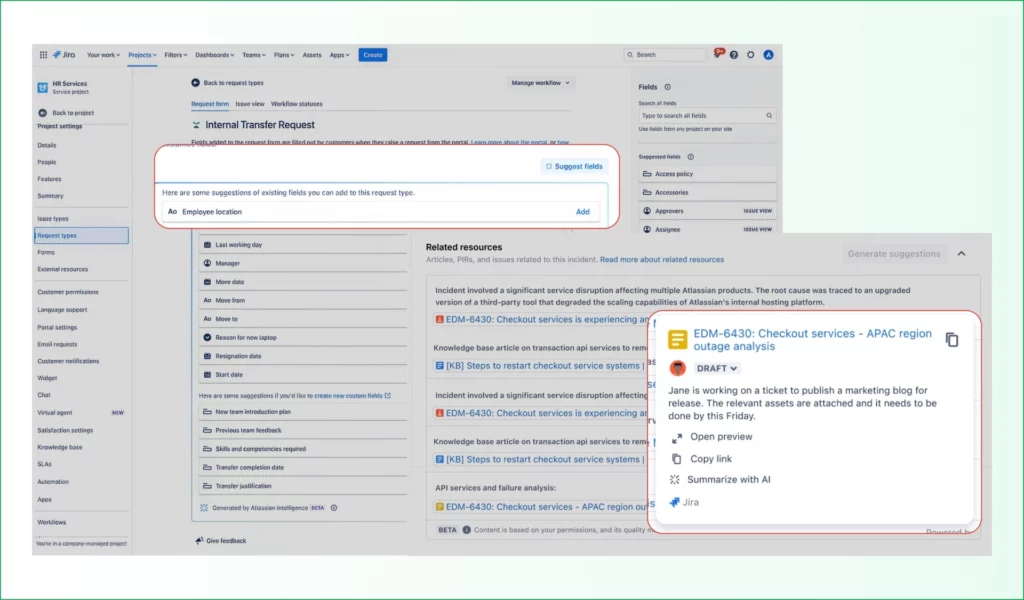Image resolution: width=1024 pixels, height=600 pixels.
Task: Open Automation in sidebar
Action: click(x=53, y=482)
